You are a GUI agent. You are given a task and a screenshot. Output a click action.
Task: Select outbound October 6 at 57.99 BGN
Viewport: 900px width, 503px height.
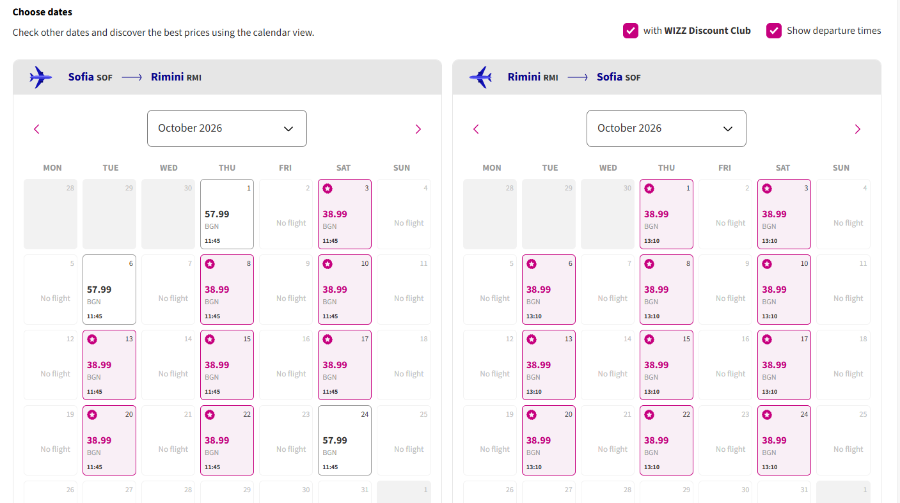(x=109, y=289)
